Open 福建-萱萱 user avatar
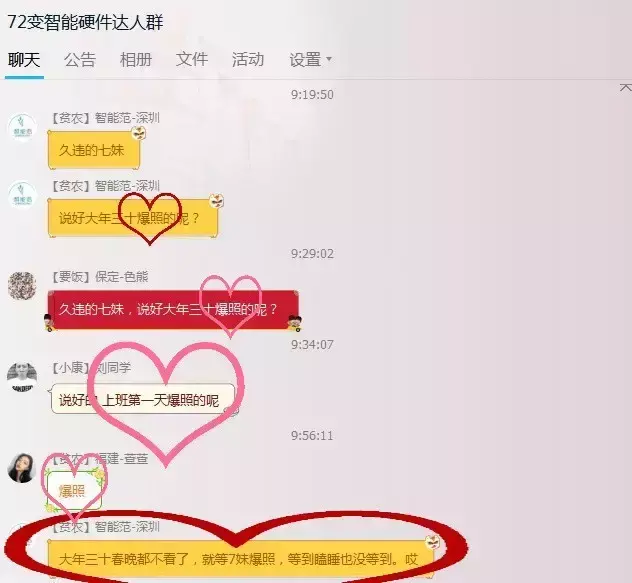 pyautogui.click(x=22, y=468)
